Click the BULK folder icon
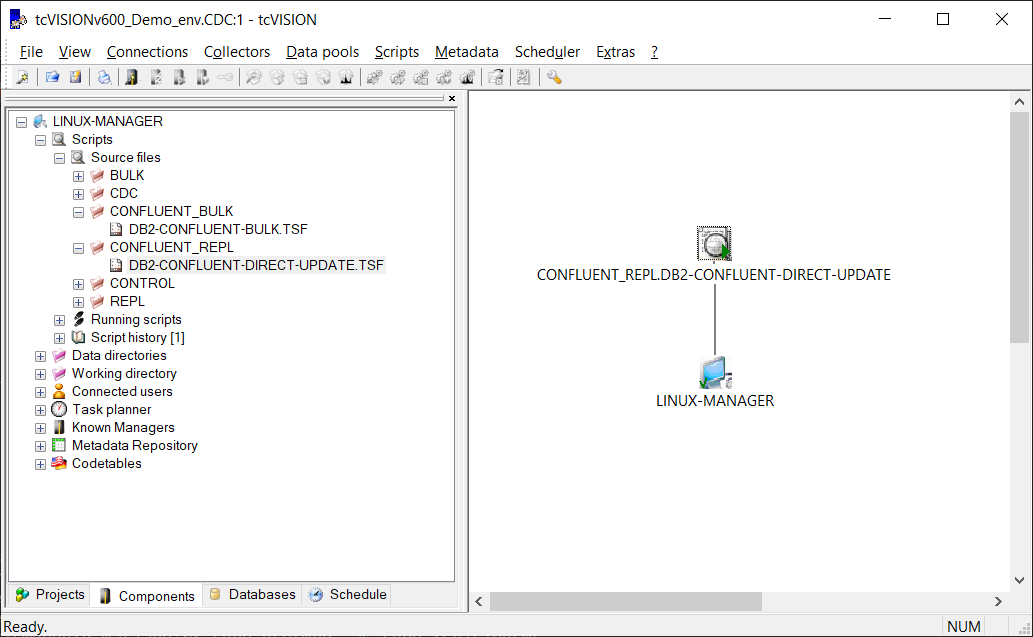The height and width of the screenshot is (637, 1033). tap(98, 175)
